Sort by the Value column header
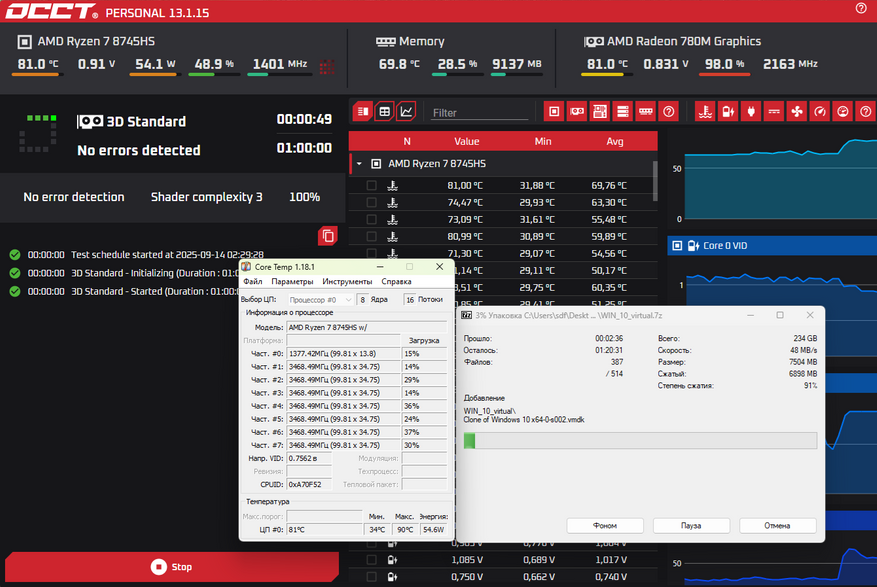Image resolution: width=877 pixels, height=587 pixels. pos(466,141)
